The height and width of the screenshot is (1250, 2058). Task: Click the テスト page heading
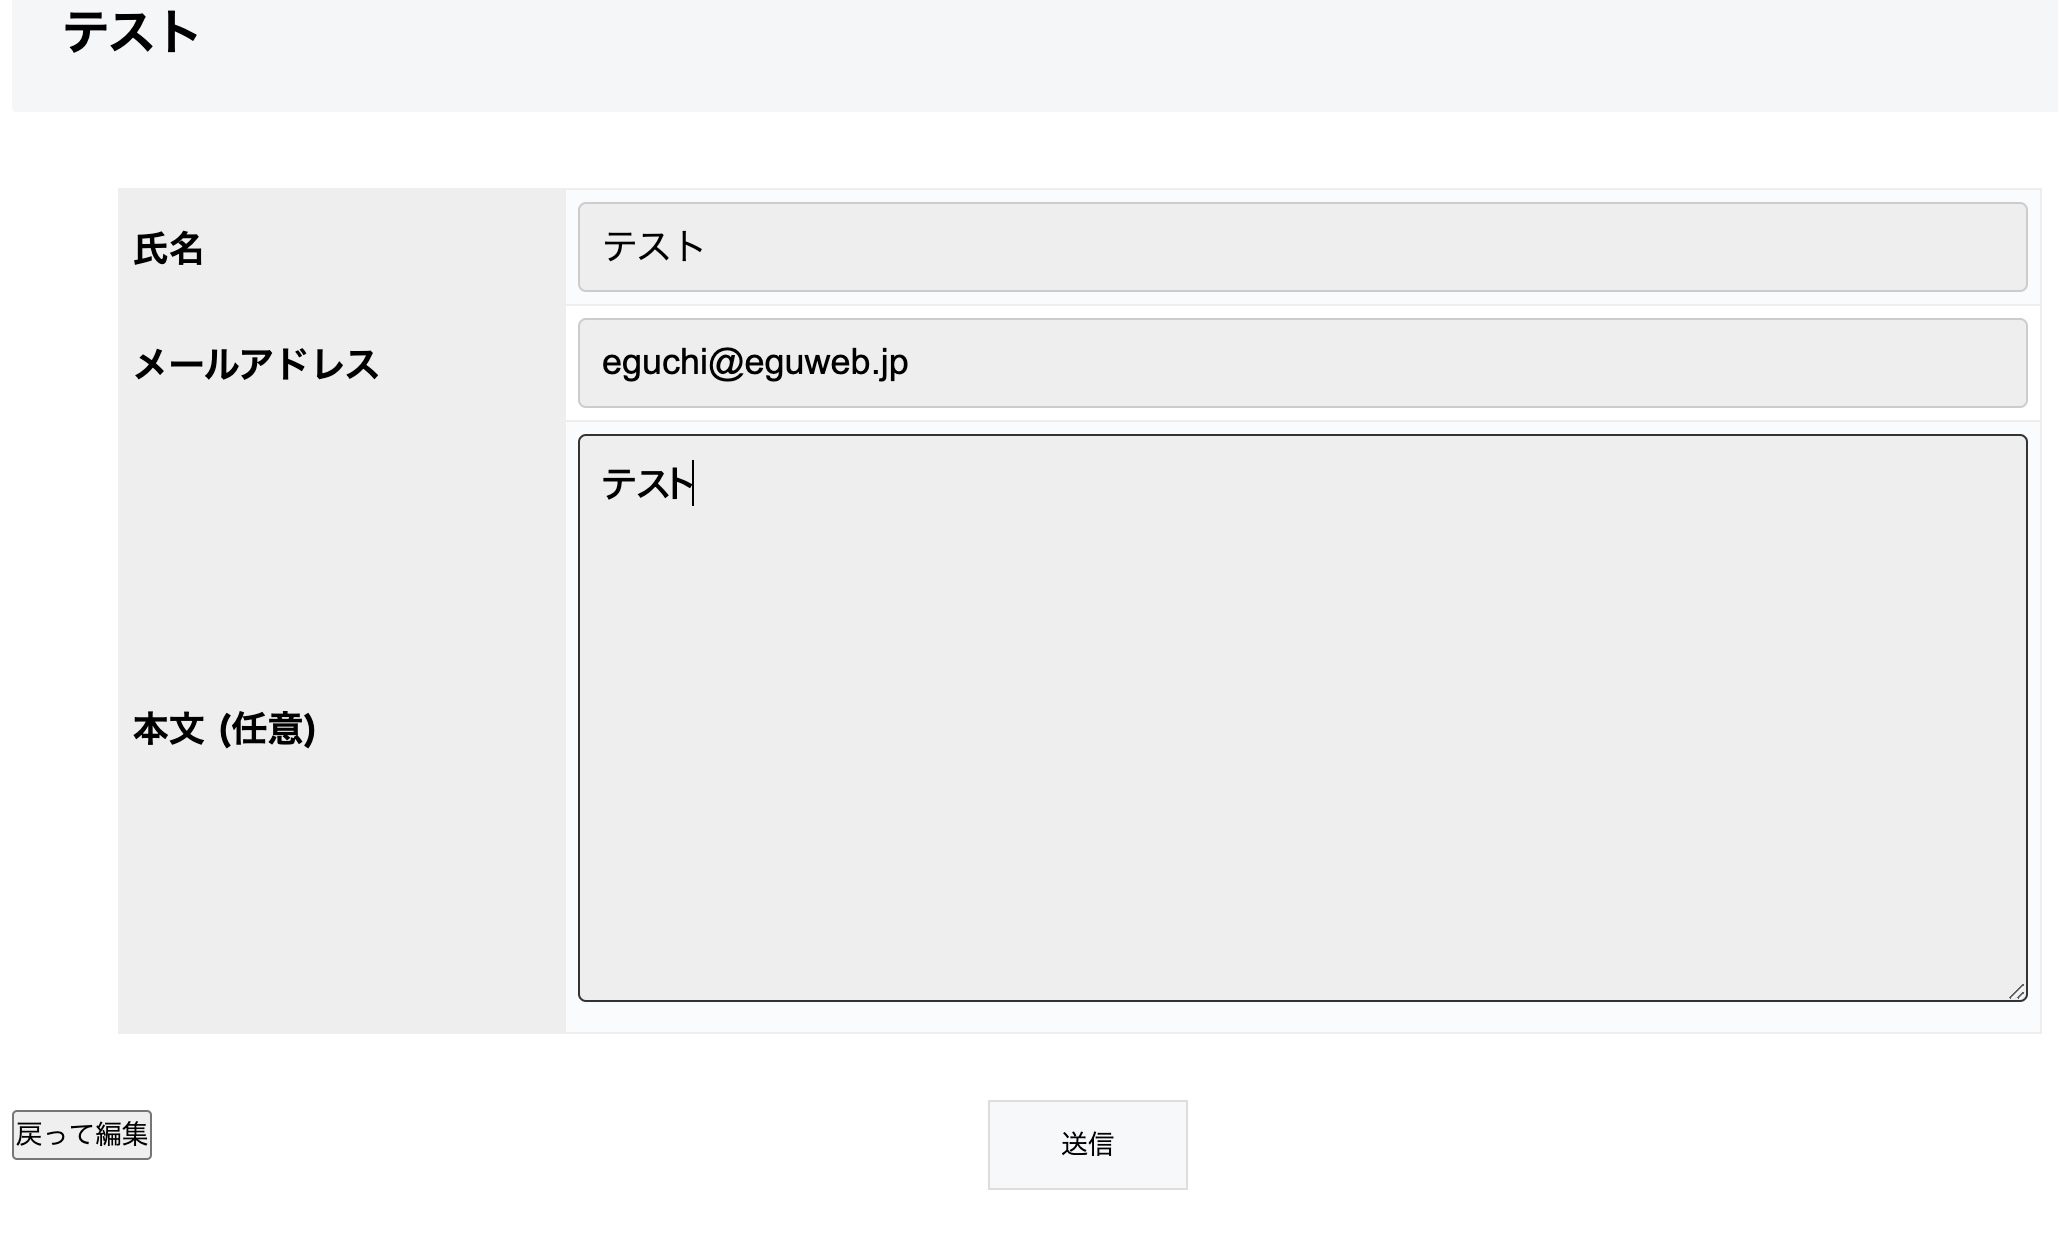pyautogui.click(x=131, y=32)
